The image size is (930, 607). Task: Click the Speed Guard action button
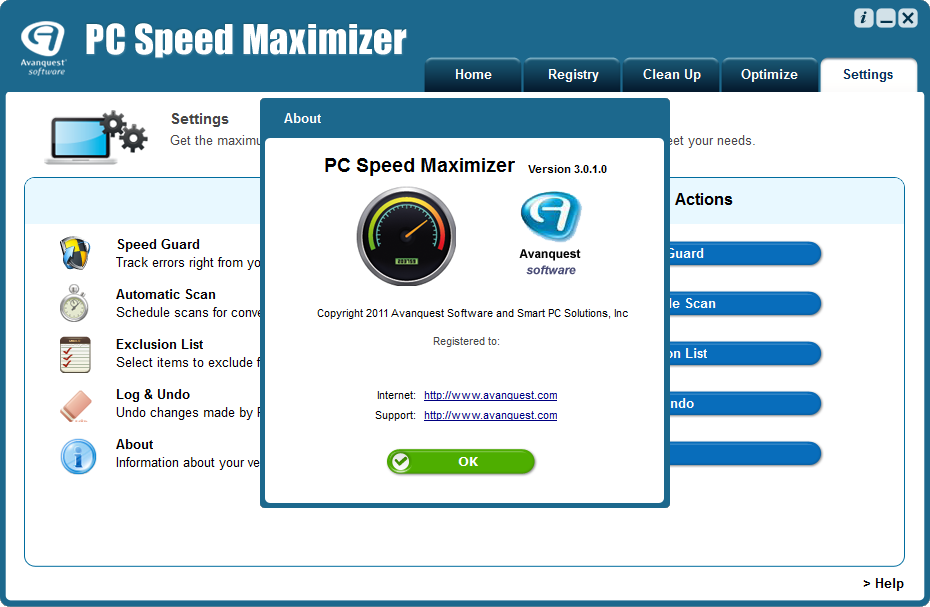[x=746, y=253]
